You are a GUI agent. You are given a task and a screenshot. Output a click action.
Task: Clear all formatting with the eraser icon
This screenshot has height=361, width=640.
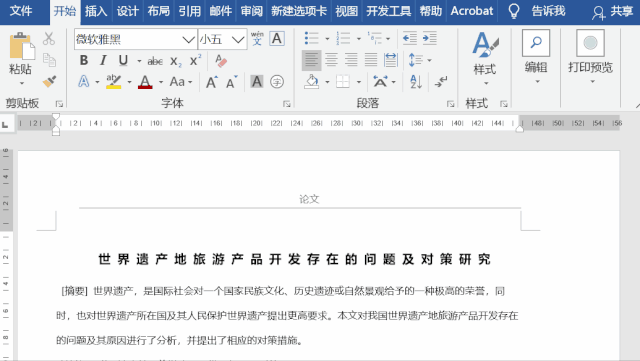click(x=221, y=61)
